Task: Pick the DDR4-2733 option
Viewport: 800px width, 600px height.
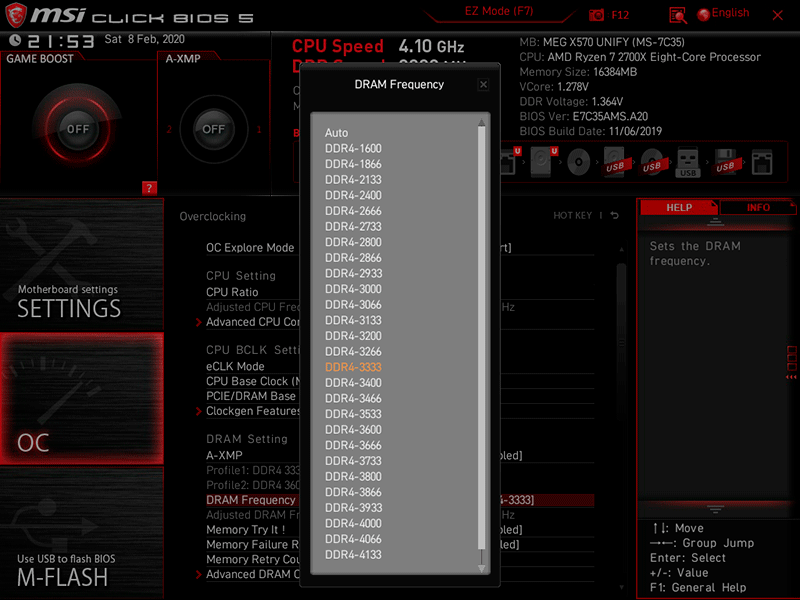Action: pyautogui.click(x=353, y=227)
